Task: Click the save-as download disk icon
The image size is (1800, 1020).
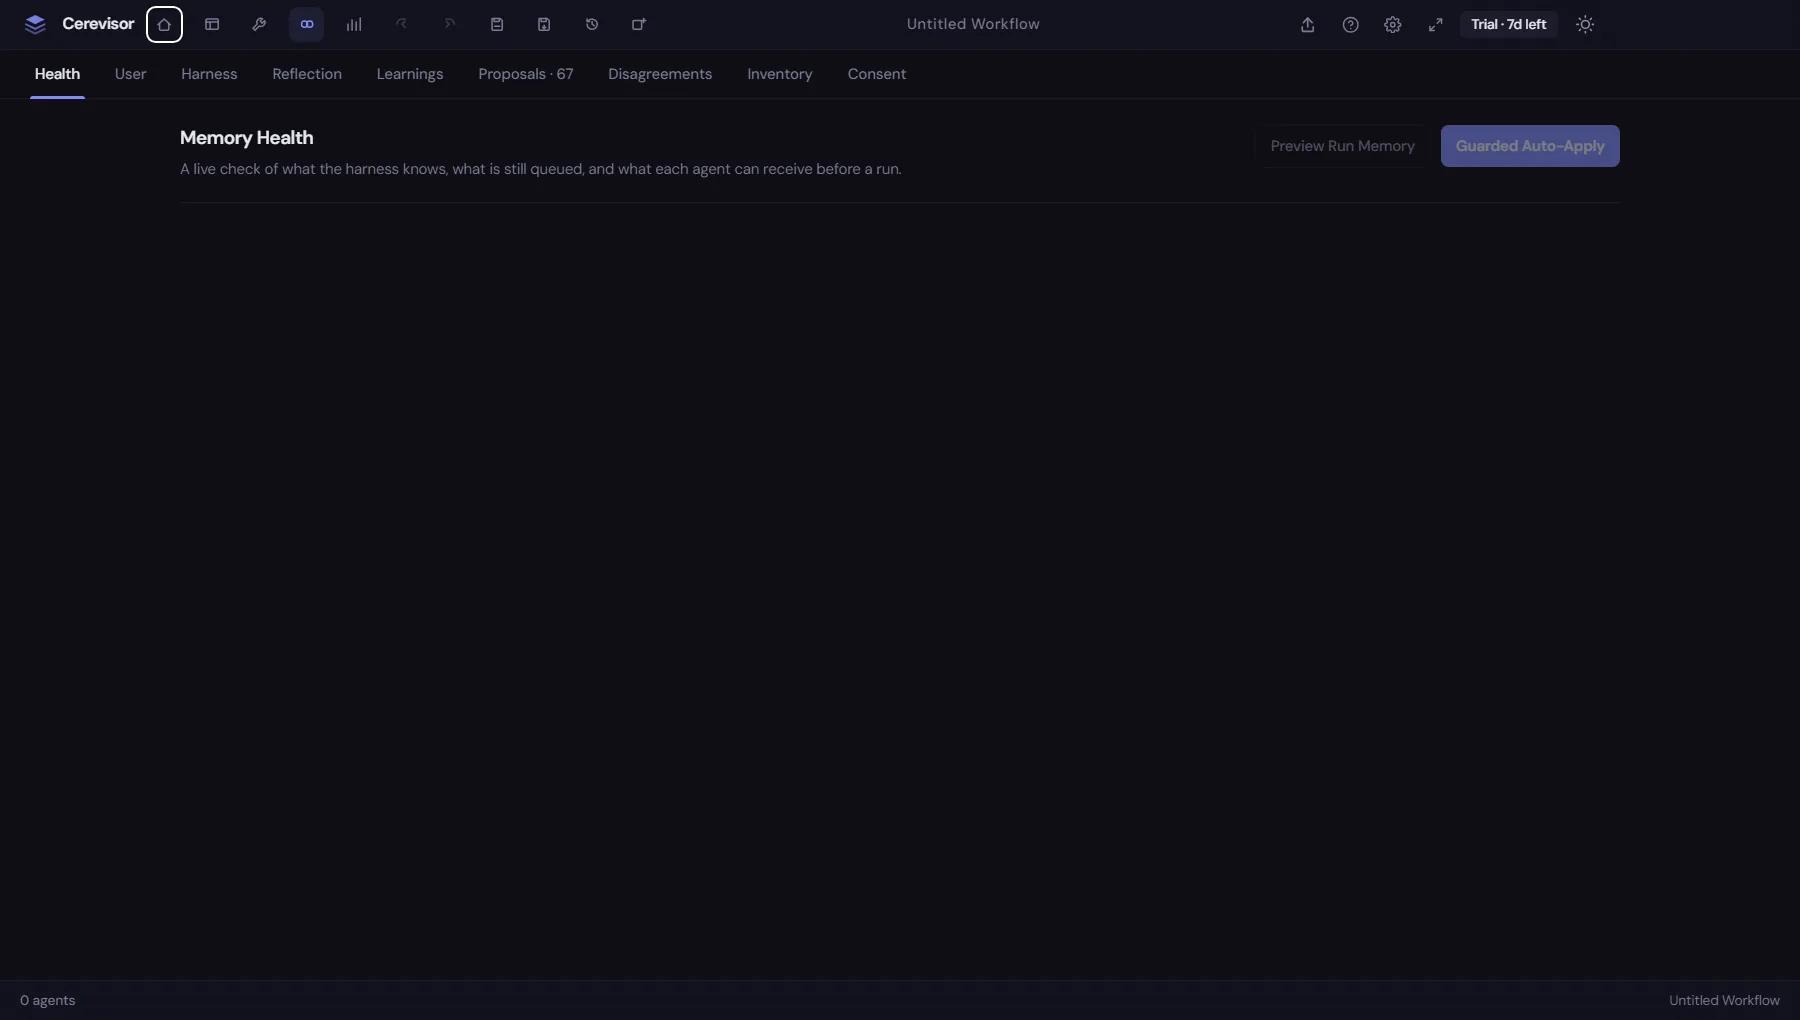Action: tap(544, 24)
